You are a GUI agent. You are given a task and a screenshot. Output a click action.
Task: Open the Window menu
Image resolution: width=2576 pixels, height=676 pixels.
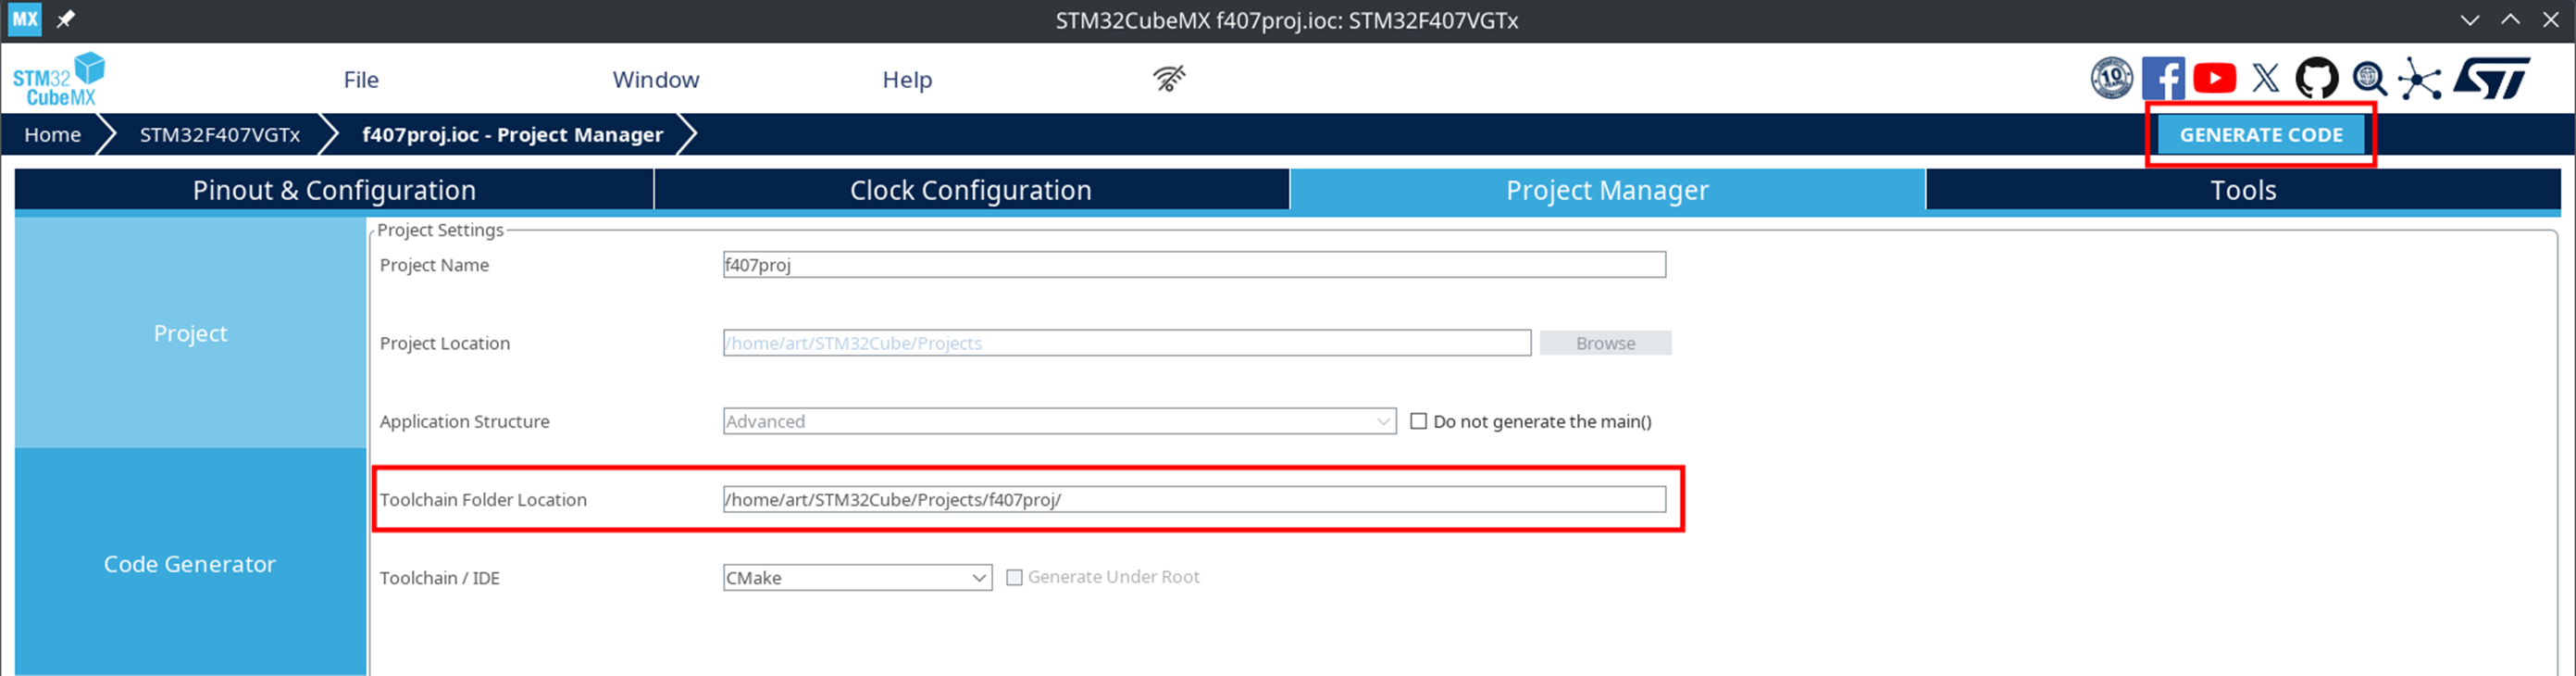[x=656, y=79]
